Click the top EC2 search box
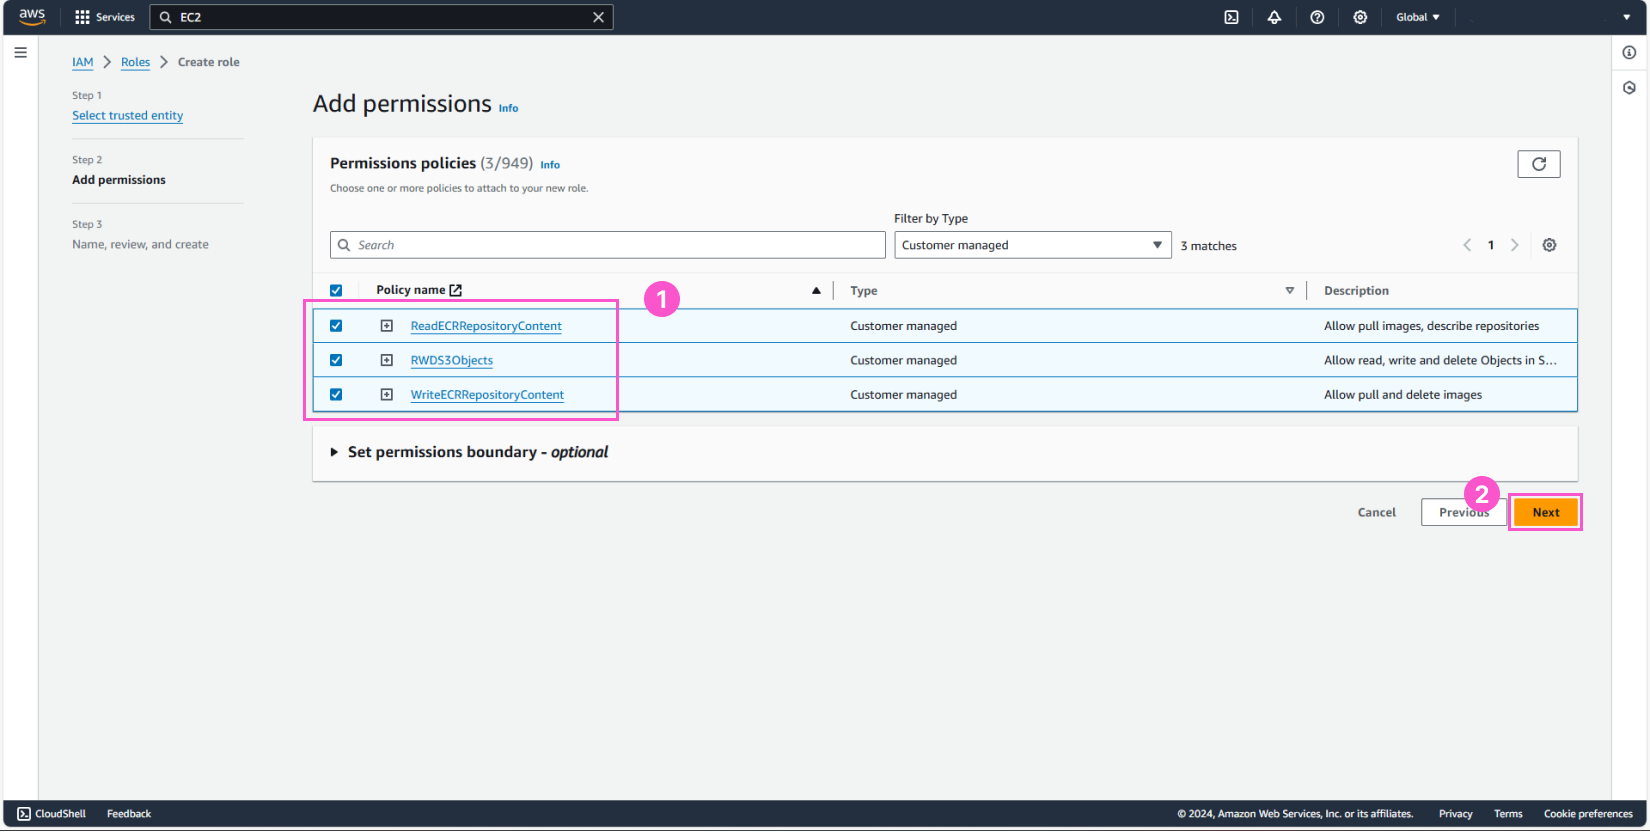Image resolution: width=1650 pixels, height=832 pixels. [381, 17]
